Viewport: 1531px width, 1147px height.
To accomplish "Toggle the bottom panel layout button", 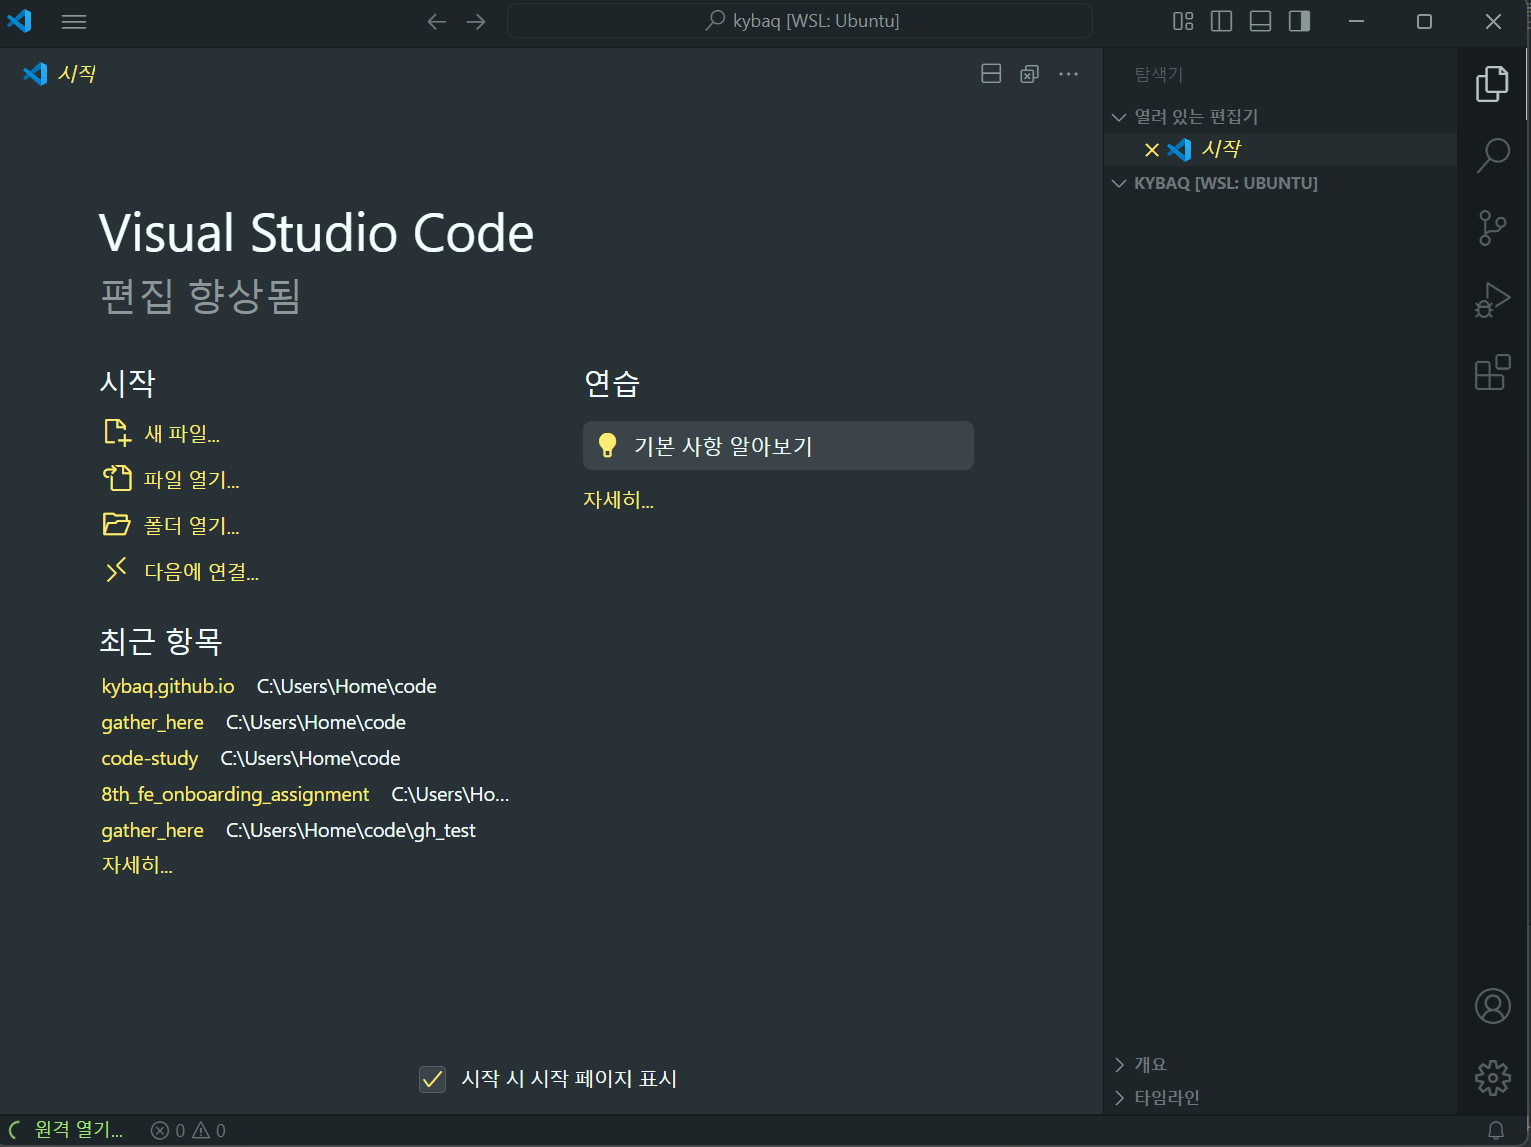I will [1260, 21].
